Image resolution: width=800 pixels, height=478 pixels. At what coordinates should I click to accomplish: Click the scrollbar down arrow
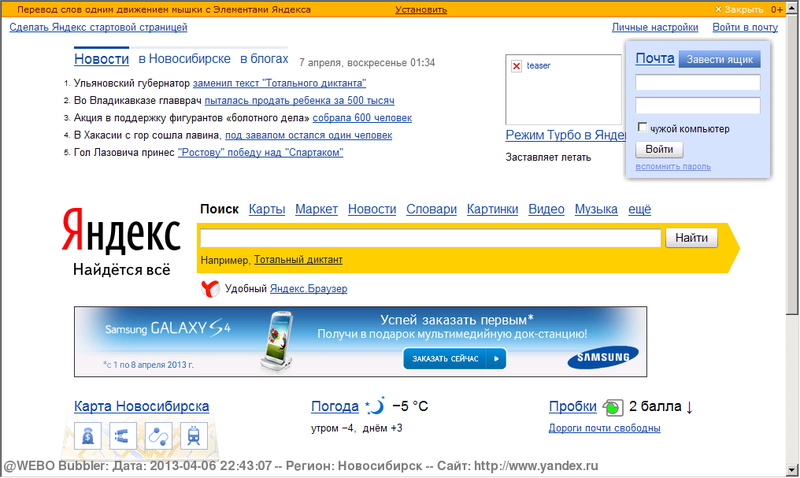[x=792, y=470]
